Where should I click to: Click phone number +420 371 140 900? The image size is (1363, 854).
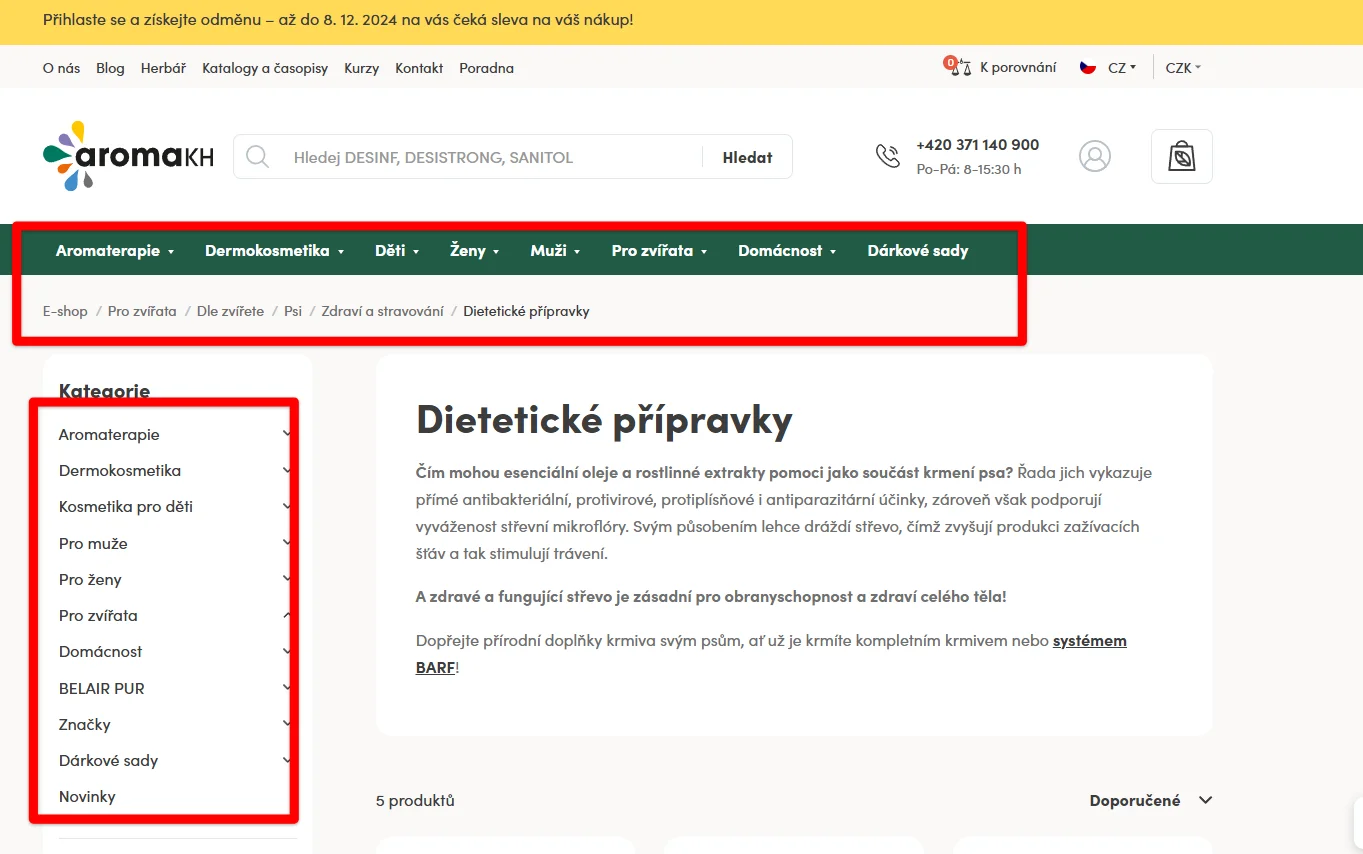tap(977, 145)
